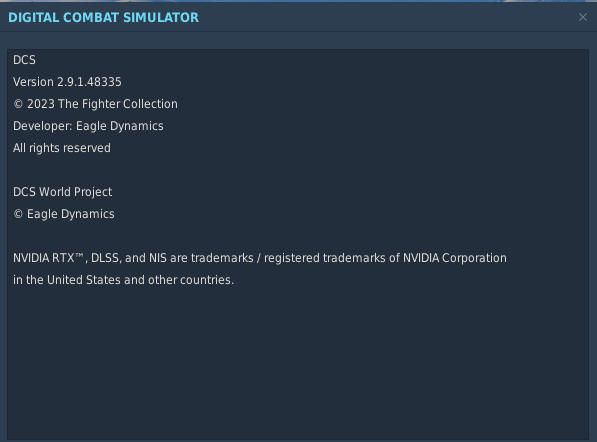Click the Developer: label
The height and width of the screenshot is (442, 597).
(43, 126)
